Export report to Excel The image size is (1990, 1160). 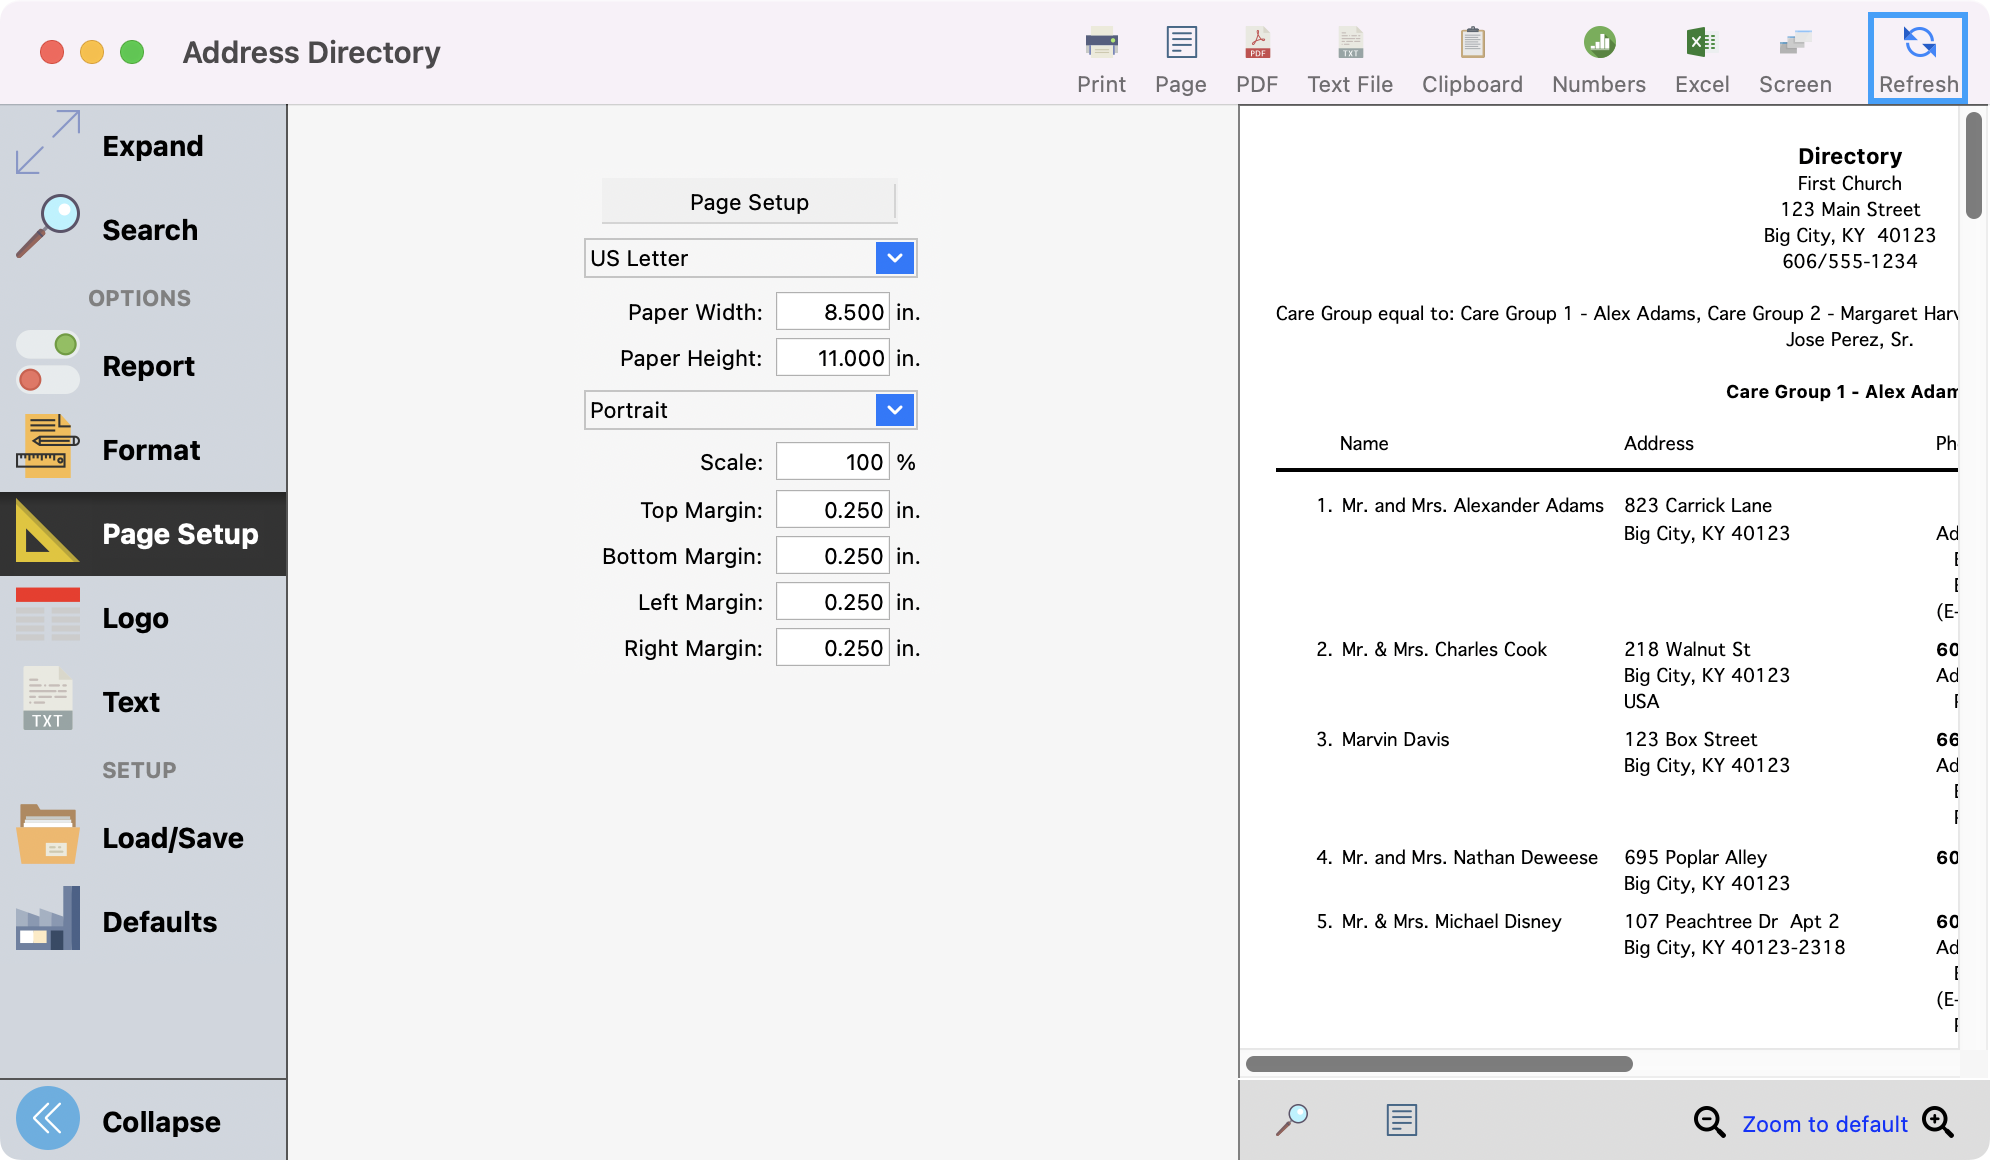pyautogui.click(x=1701, y=59)
